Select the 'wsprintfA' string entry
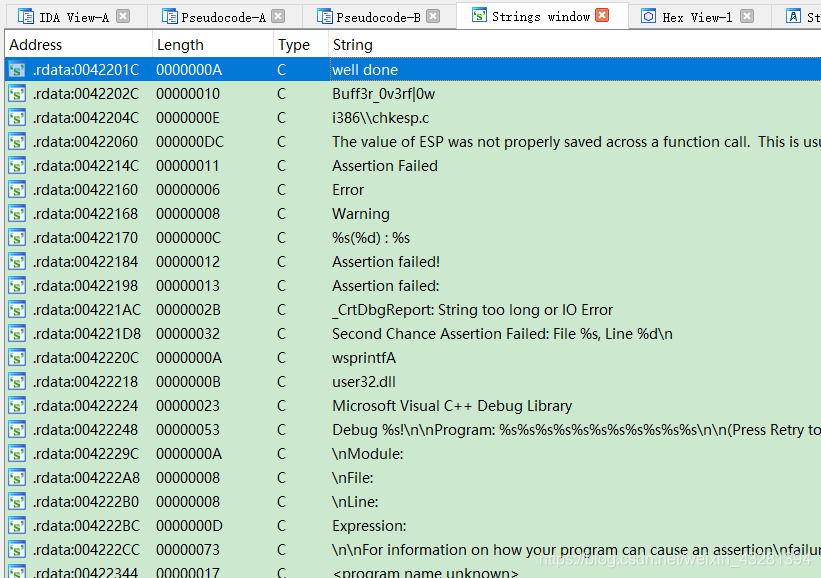This screenshot has width=821, height=578. pos(364,358)
